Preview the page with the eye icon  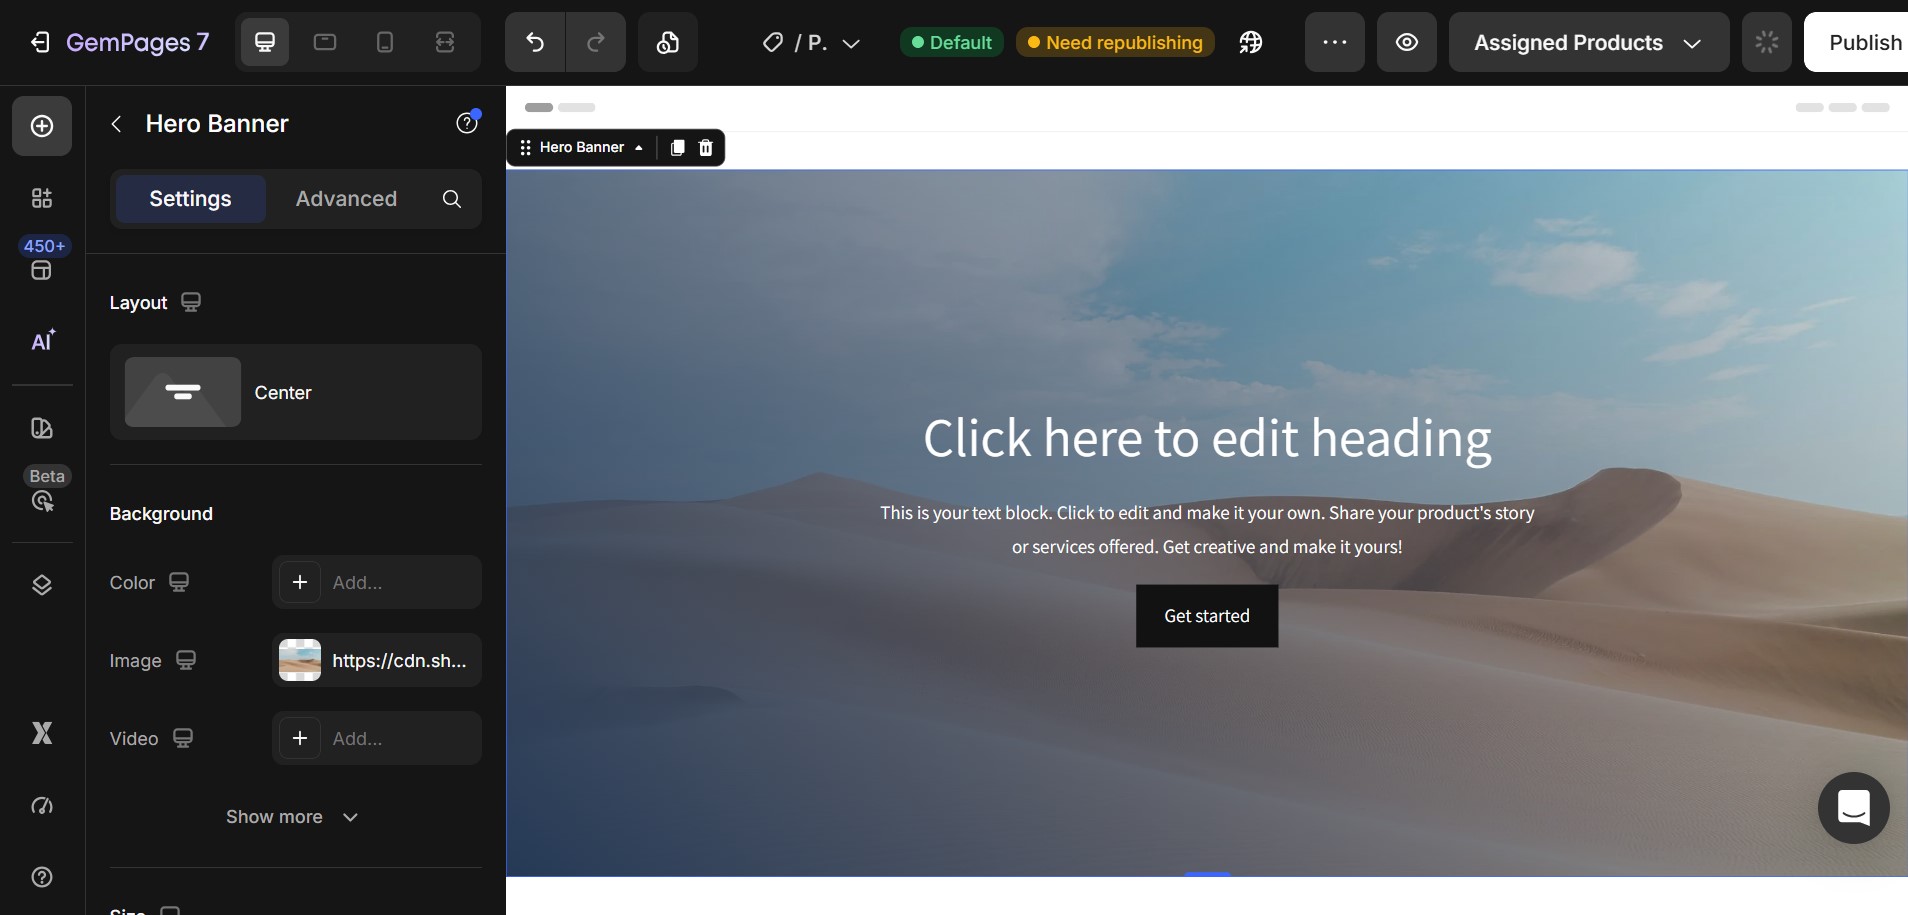coord(1407,42)
